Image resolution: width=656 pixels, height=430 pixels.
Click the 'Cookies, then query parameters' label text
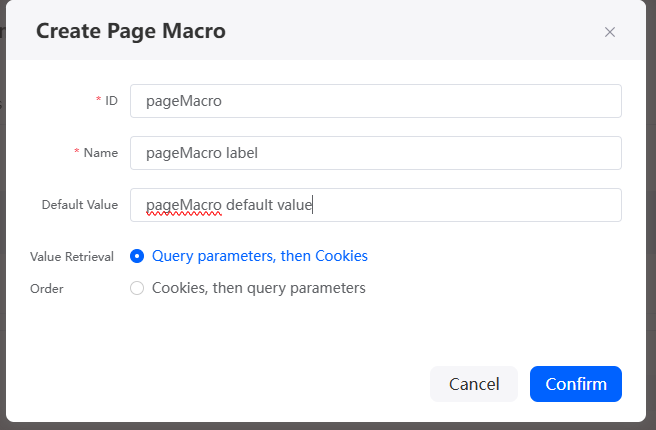259,288
